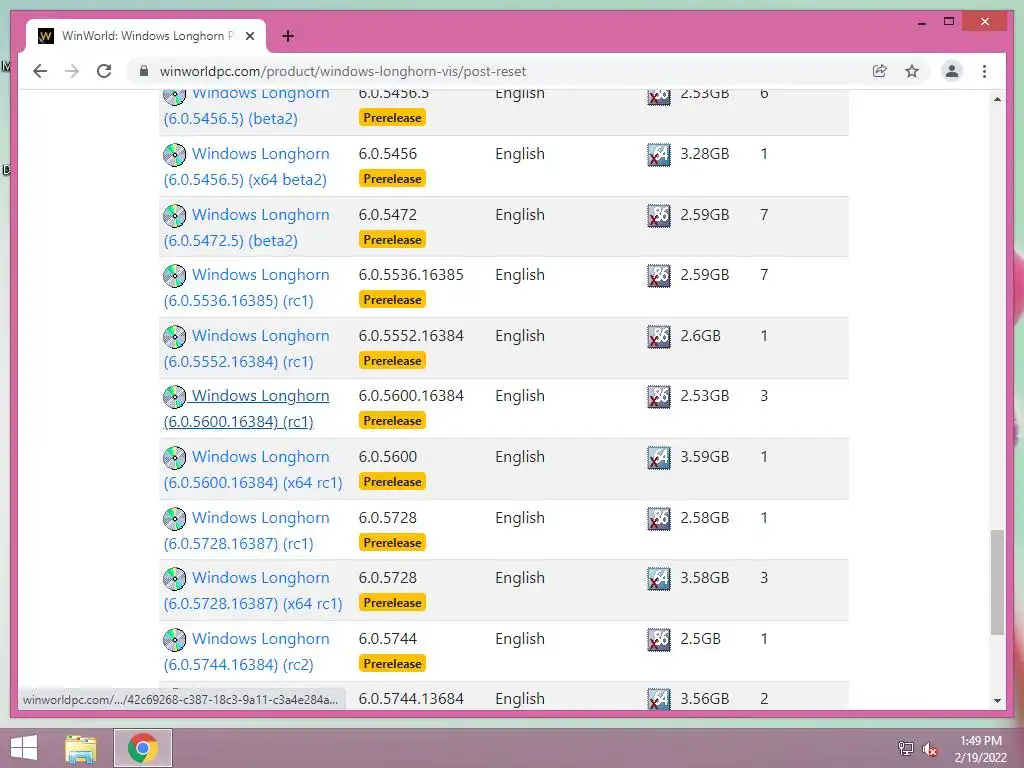Bookmark this page with the star
This screenshot has height=768, width=1024.
tap(912, 71)
